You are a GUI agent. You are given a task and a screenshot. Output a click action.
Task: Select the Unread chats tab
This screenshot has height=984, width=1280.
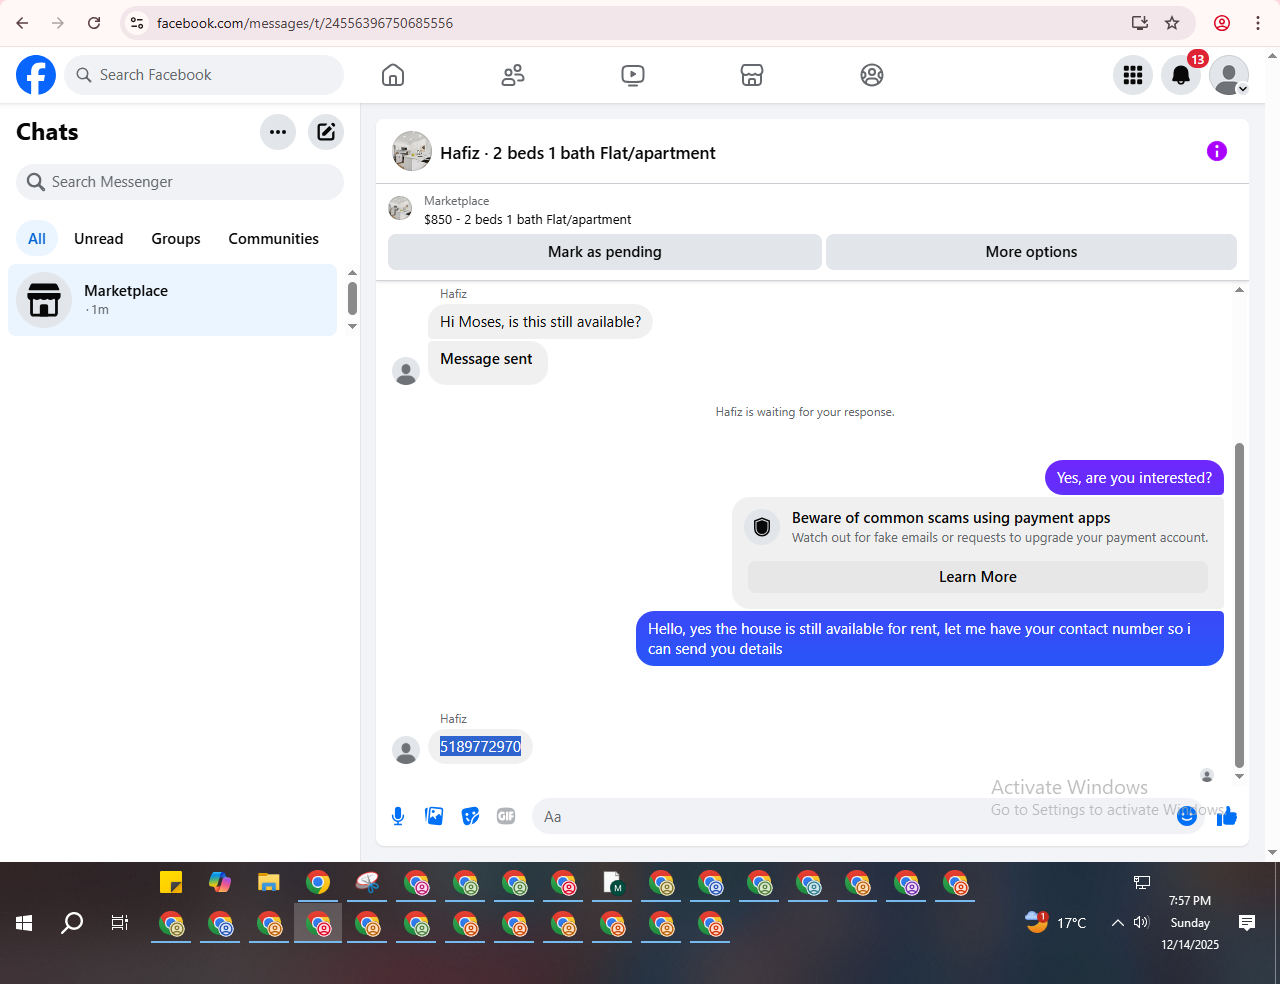tap(99, 239)
